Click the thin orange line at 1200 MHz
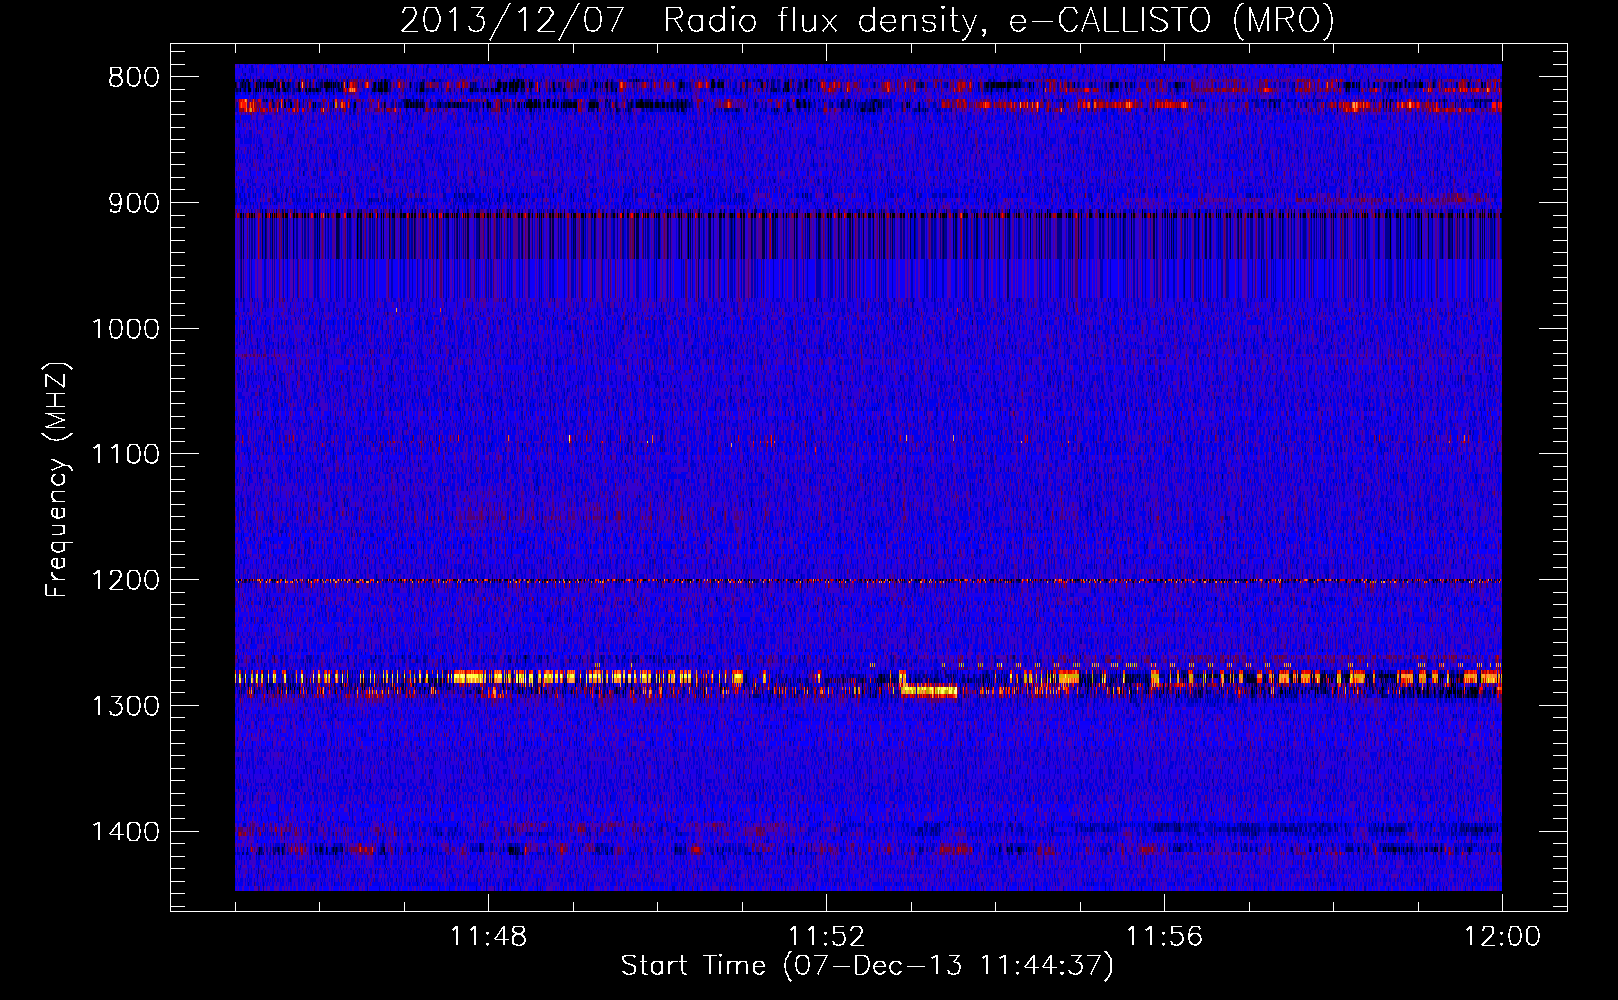Screen dimensions: 1618x1000 tap(868, 581)
